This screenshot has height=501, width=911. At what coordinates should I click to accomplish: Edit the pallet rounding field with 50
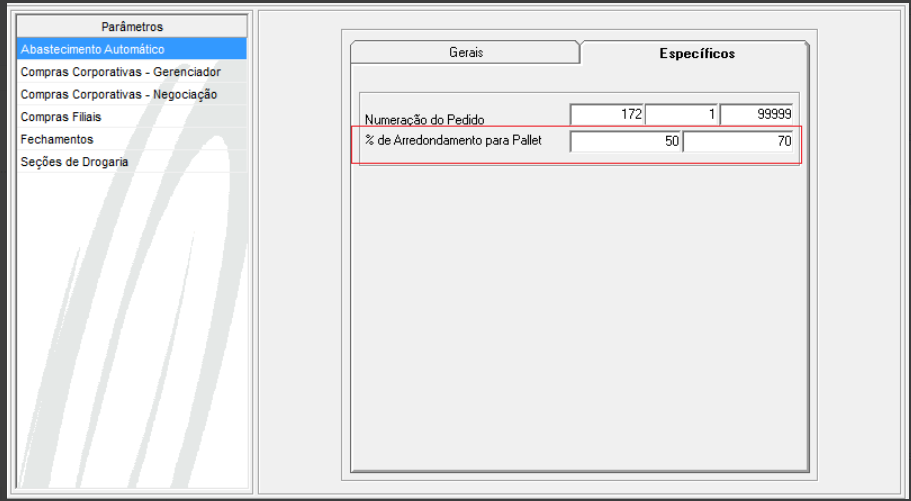(x=625, y=141)
